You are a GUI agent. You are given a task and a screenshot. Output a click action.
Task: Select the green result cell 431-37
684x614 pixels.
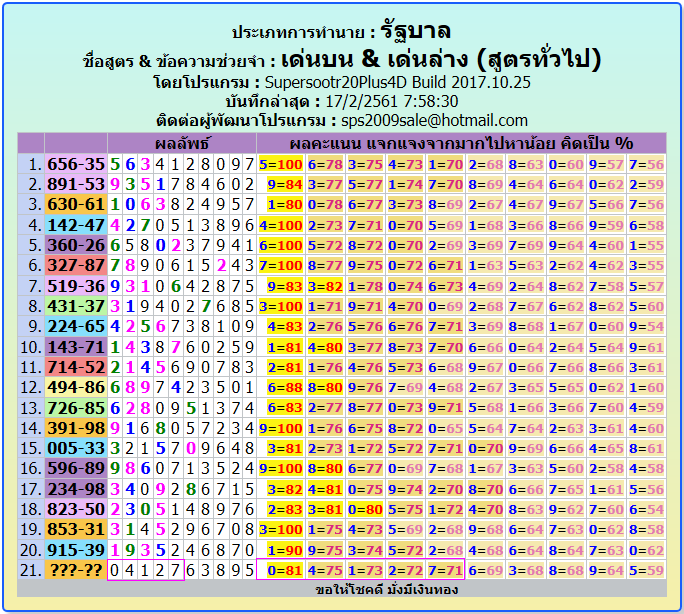(76, 306)
